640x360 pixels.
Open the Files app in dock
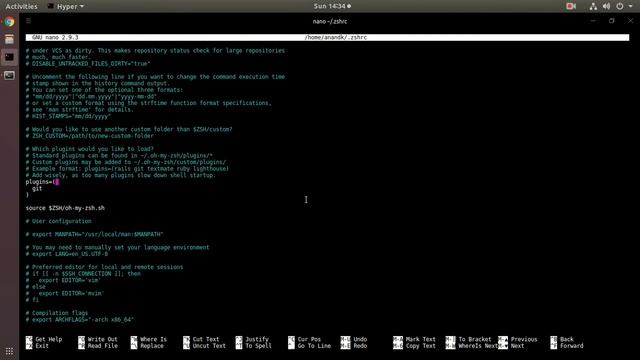point(9,40)
